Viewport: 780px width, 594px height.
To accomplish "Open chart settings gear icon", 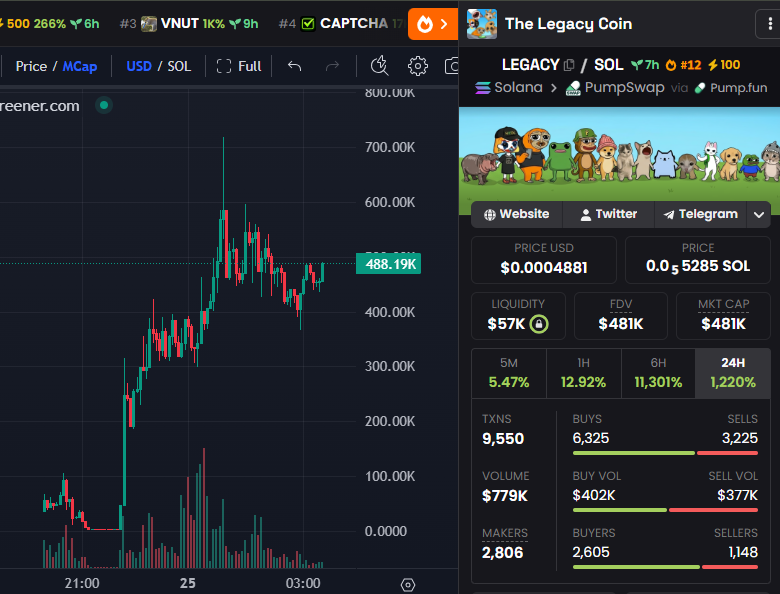I will (x=417, y=66).
